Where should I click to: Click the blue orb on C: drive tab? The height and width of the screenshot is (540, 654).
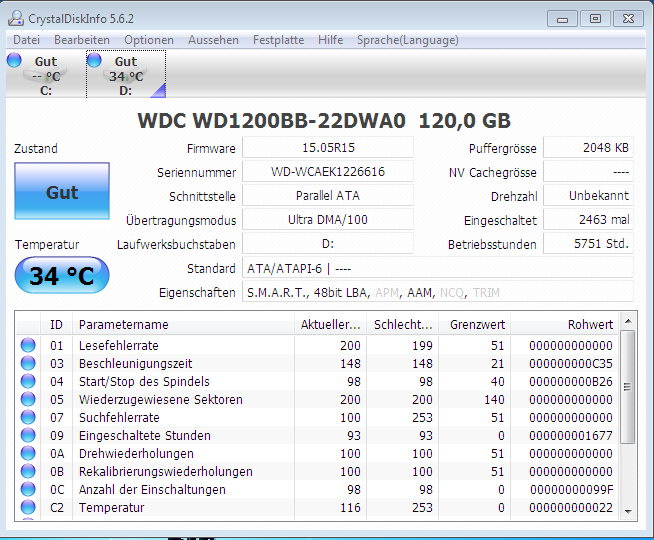point(14,60)
